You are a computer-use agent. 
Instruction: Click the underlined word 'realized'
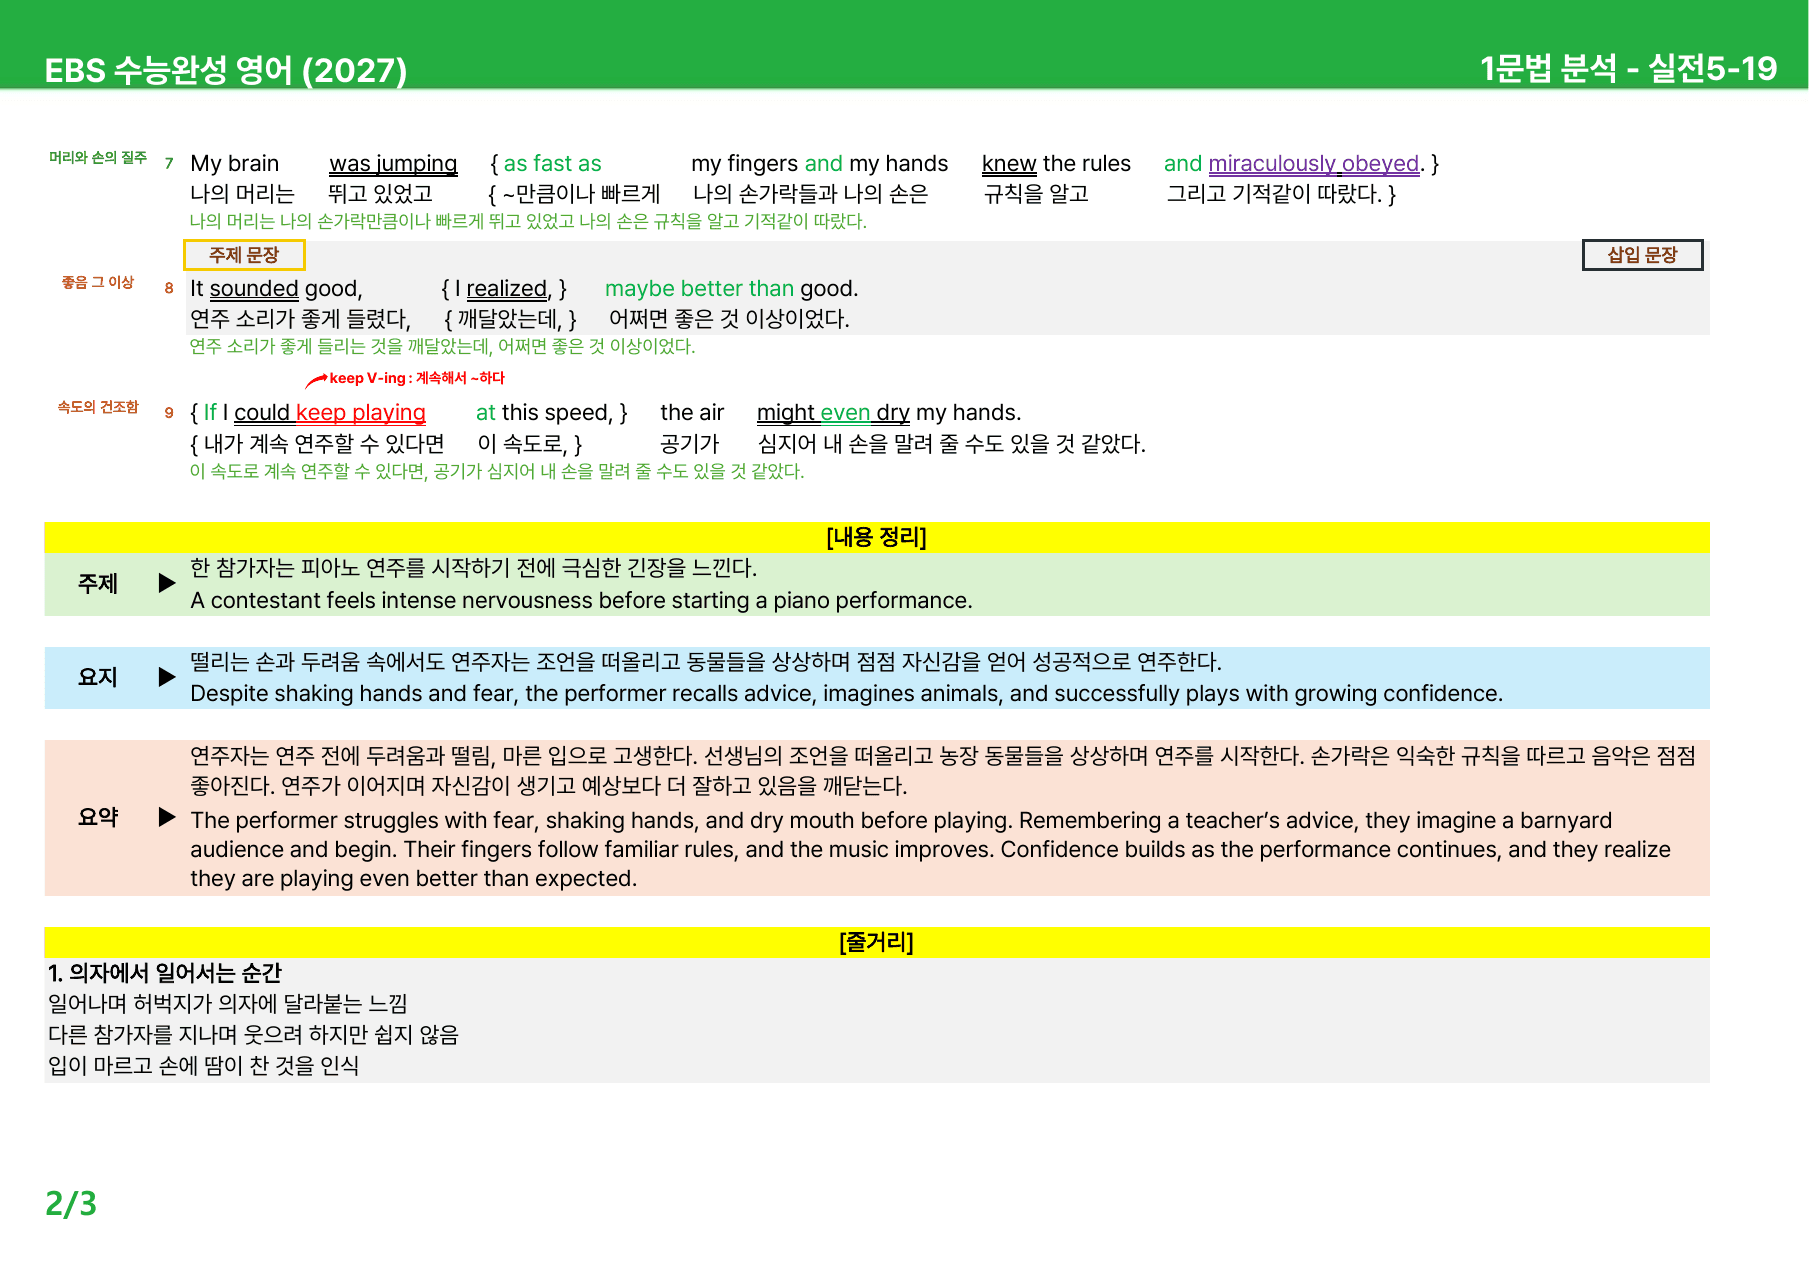(507, 289)
